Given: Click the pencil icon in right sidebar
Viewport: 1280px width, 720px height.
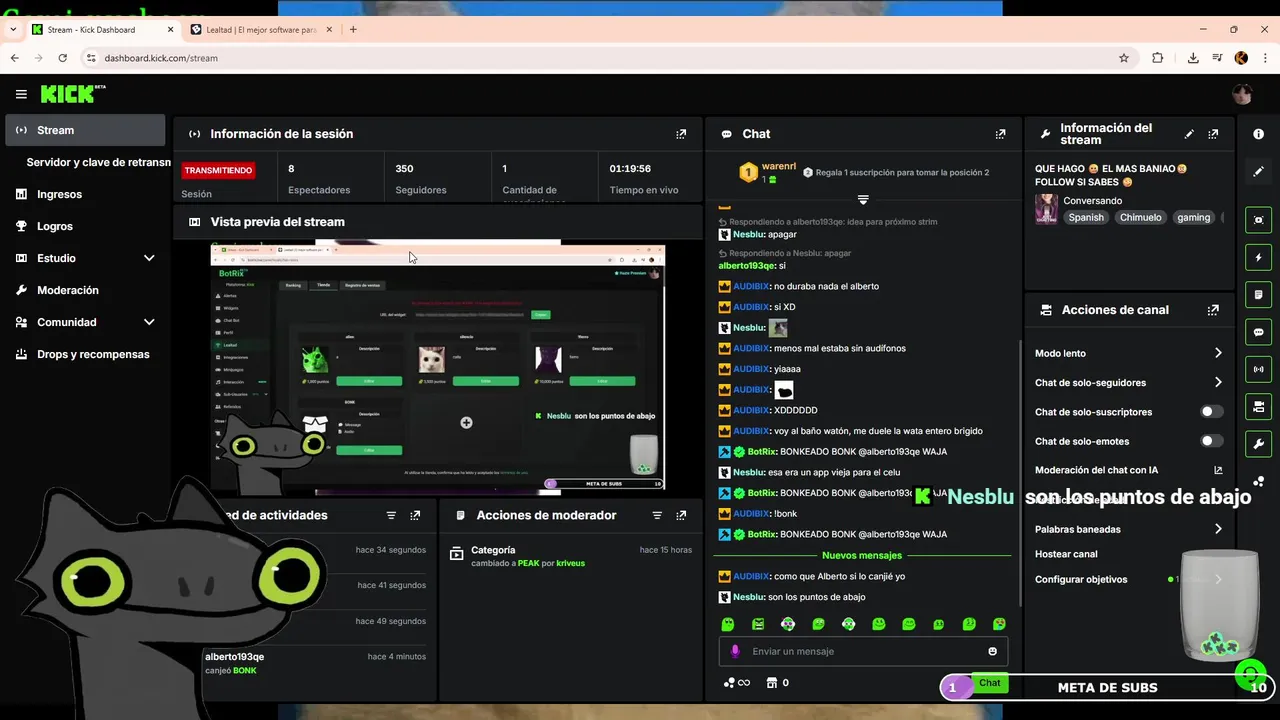Looking at the screenshot, I should point(1258,172).
